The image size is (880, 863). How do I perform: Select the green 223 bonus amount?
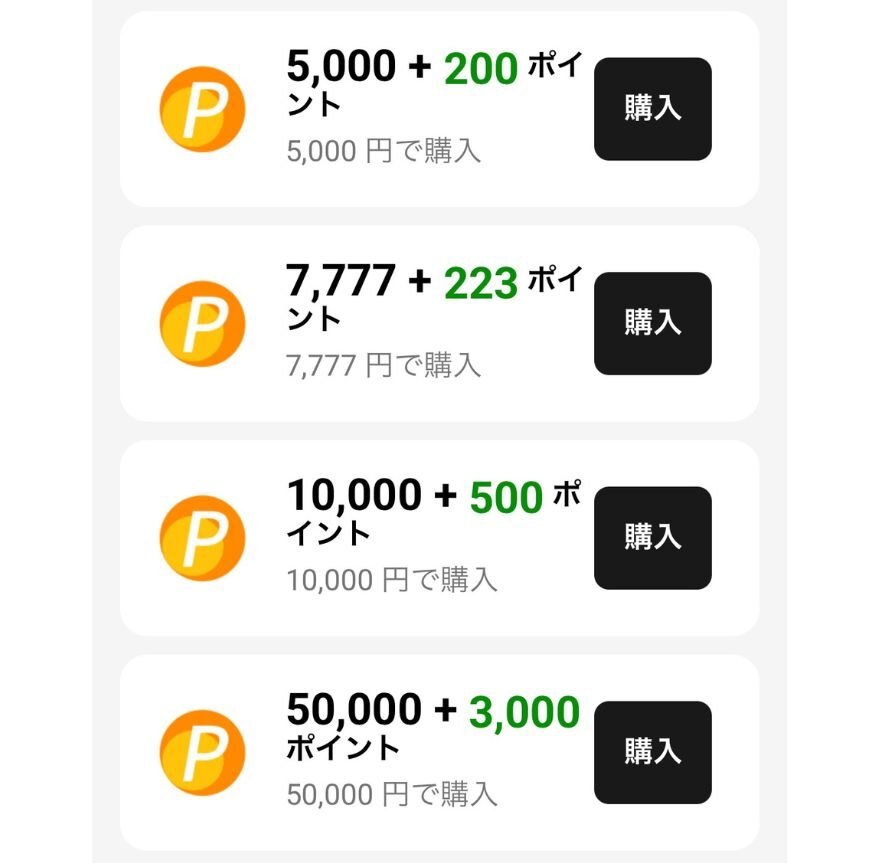pyautogui.click(x=481, y=284)
